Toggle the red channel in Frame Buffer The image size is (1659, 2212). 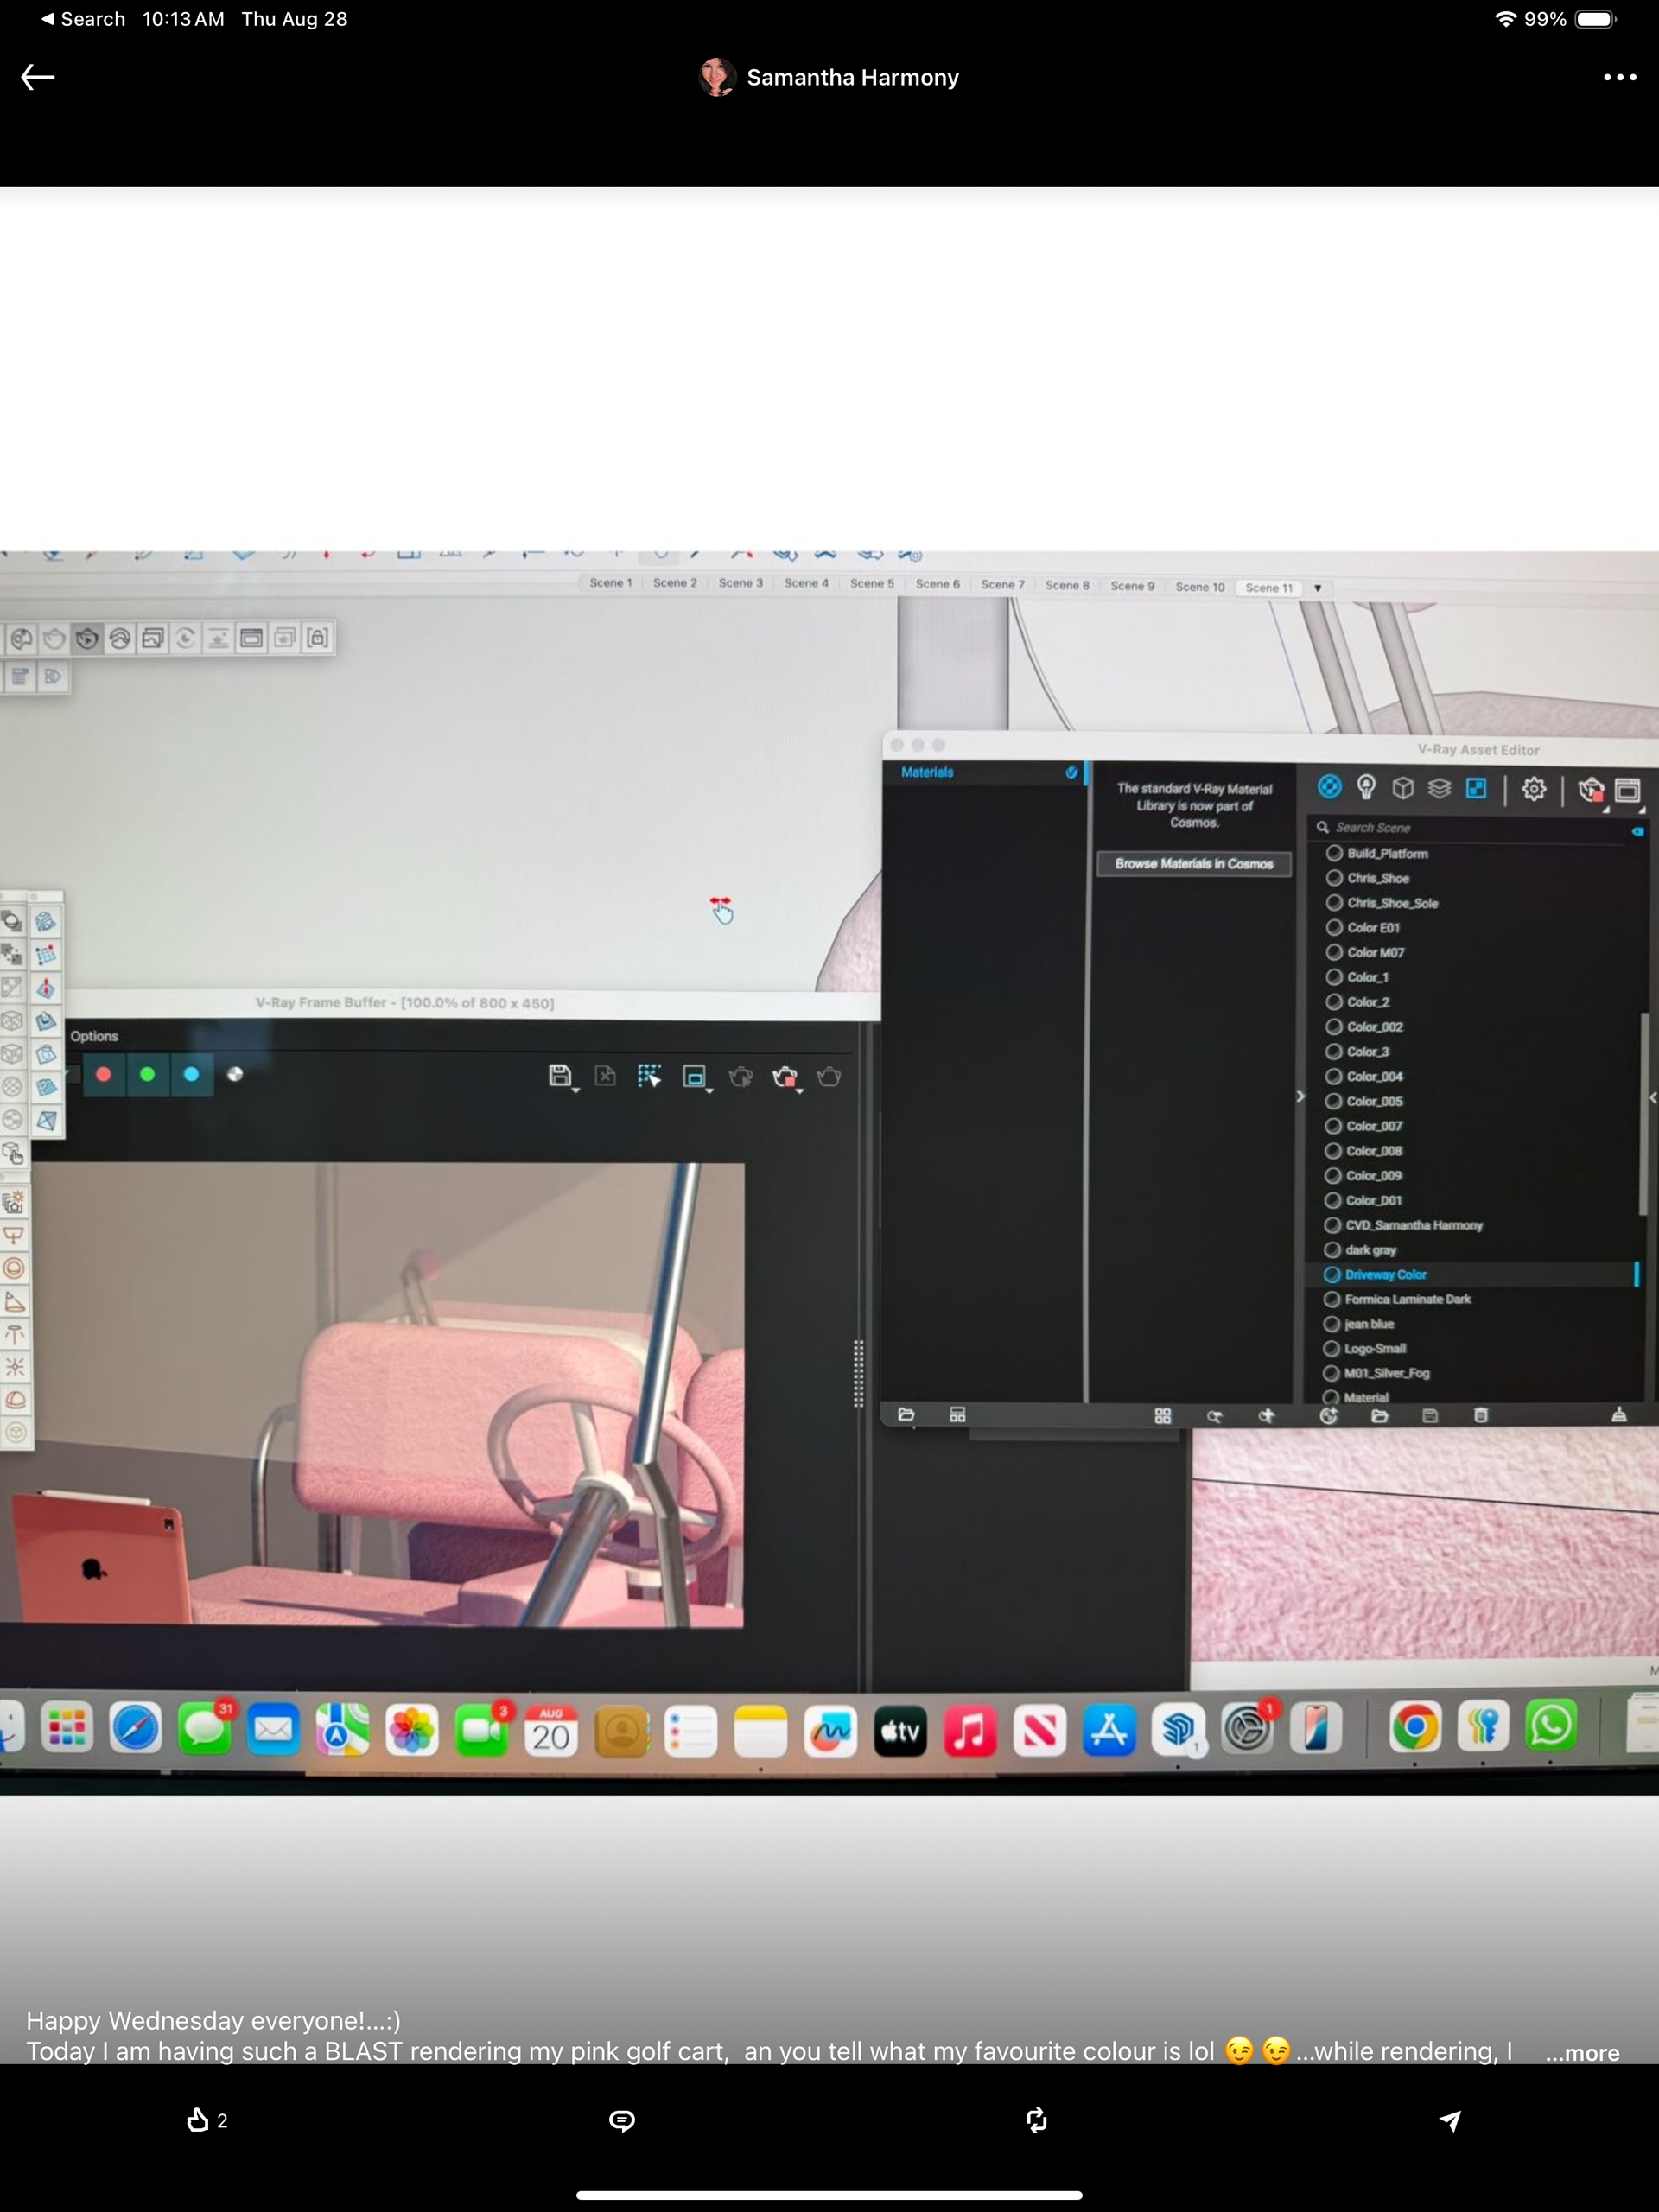pos(103,1074)
